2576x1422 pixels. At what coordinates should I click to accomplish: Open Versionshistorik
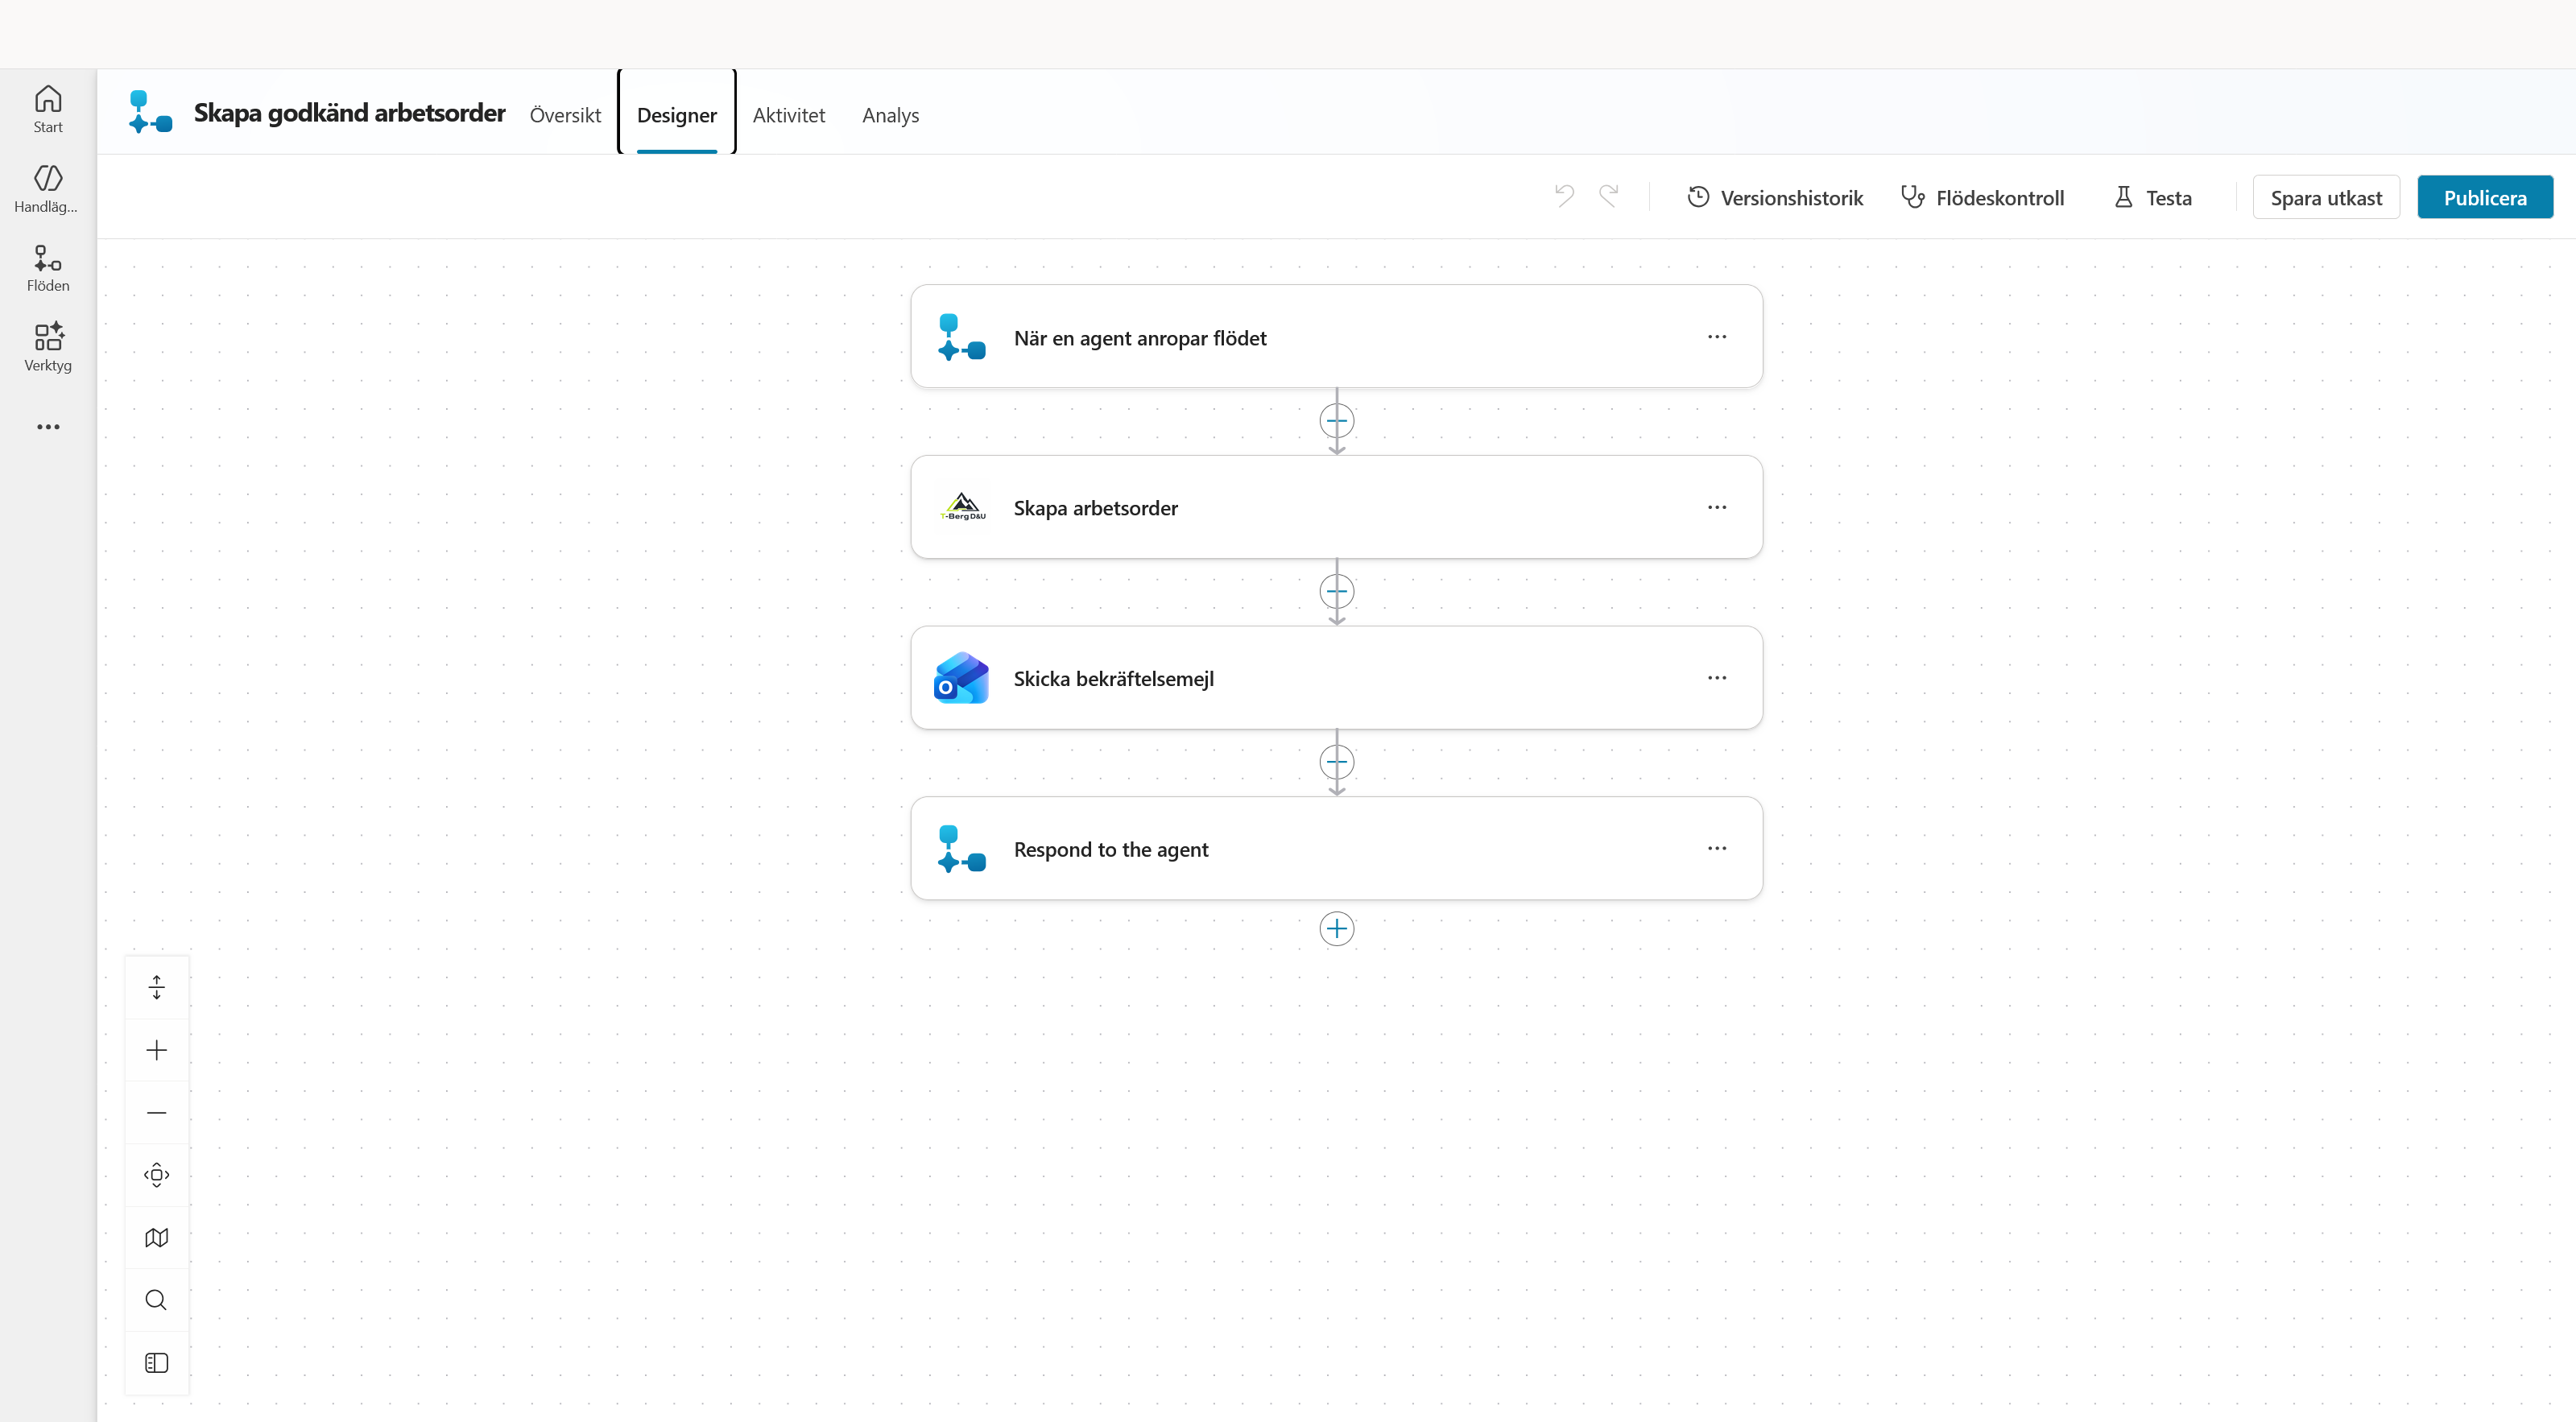point(1775,197)
